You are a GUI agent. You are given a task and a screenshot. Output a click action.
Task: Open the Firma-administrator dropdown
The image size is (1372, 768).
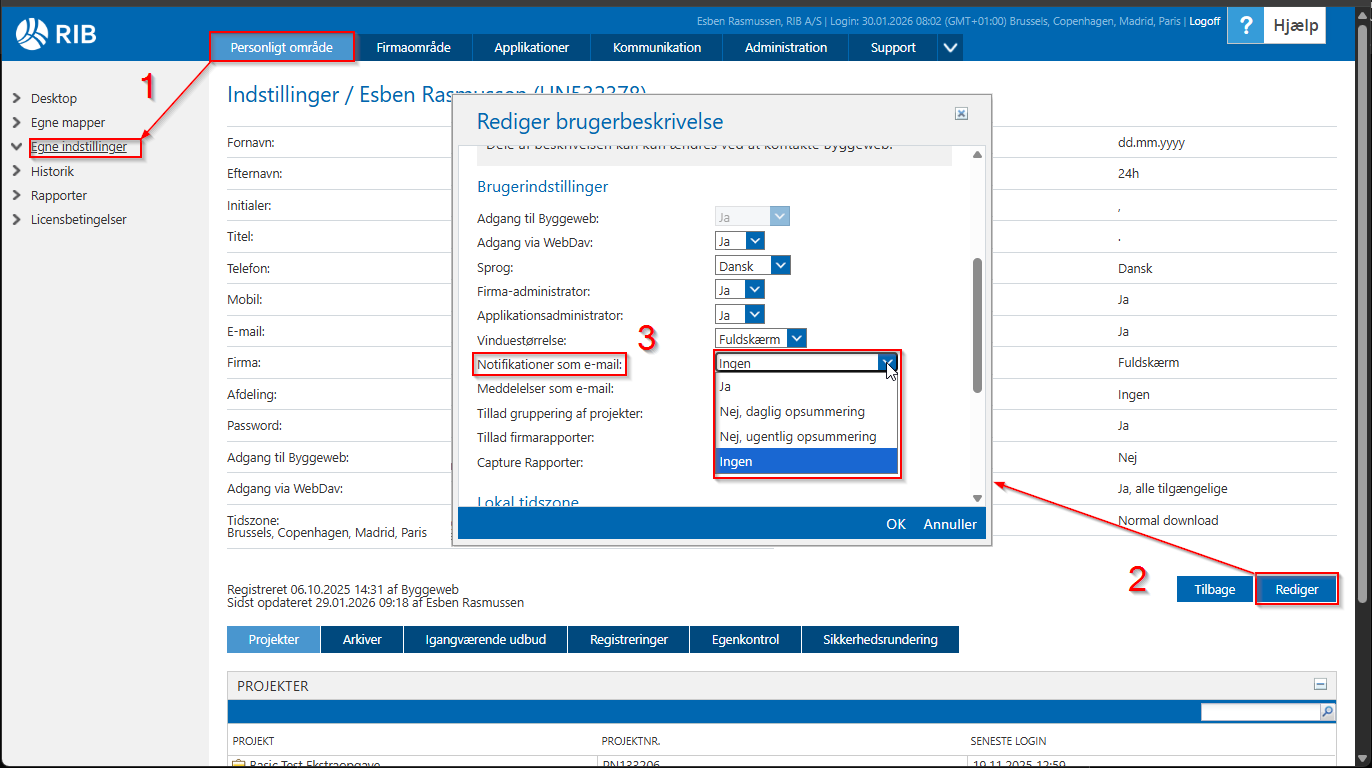click(x=755, y=290)
